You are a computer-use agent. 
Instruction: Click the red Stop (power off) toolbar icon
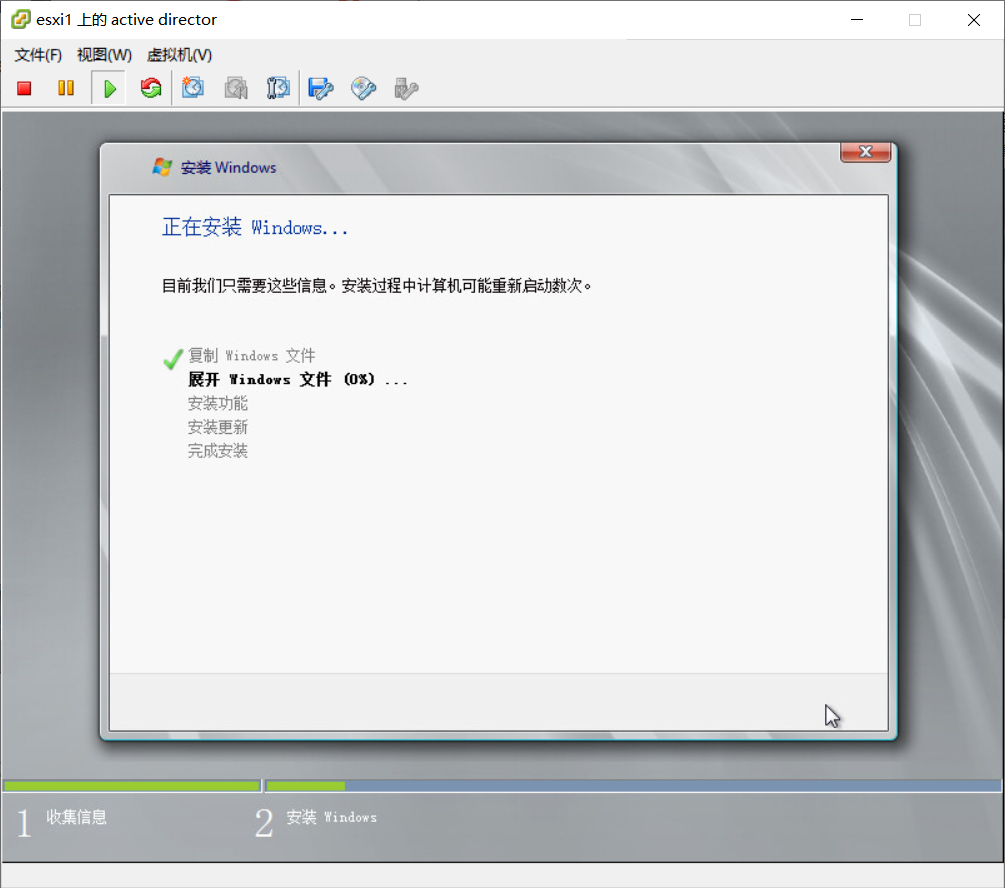tap(24, 88)
